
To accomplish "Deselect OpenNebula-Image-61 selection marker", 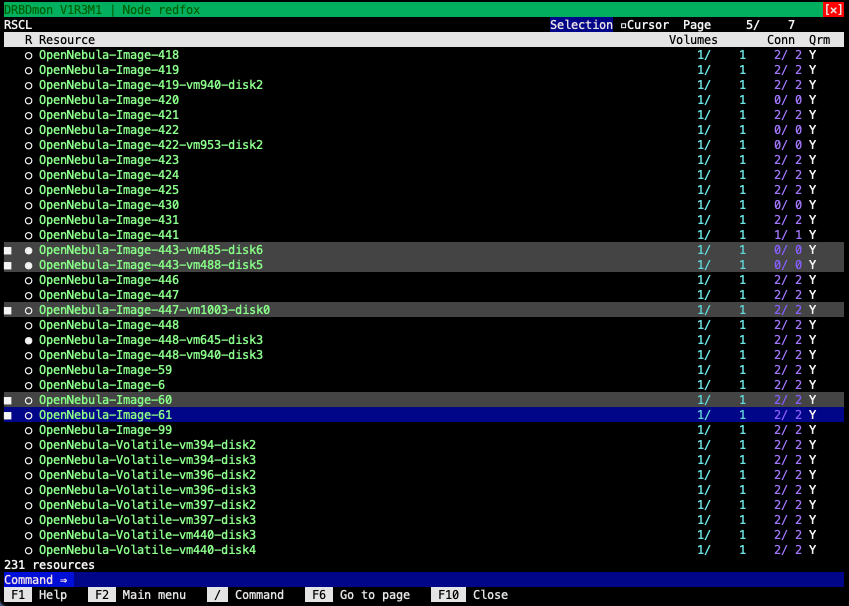I will tap(8, 415).
